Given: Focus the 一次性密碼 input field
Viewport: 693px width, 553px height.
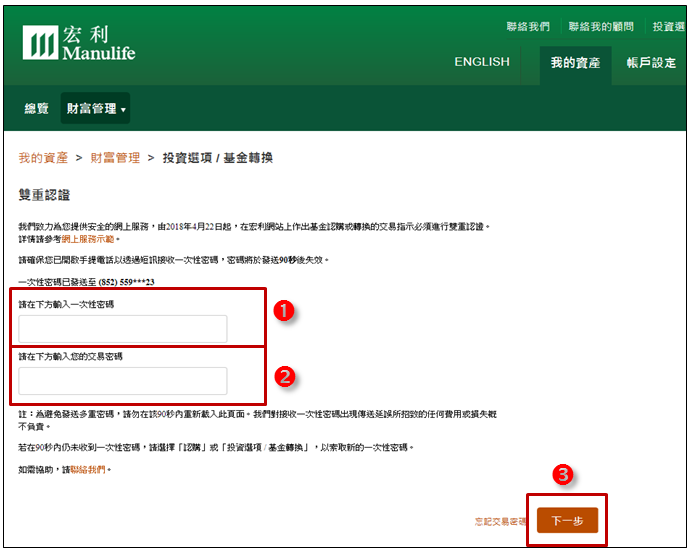Looking at the screenshot, I should [123, 329].
